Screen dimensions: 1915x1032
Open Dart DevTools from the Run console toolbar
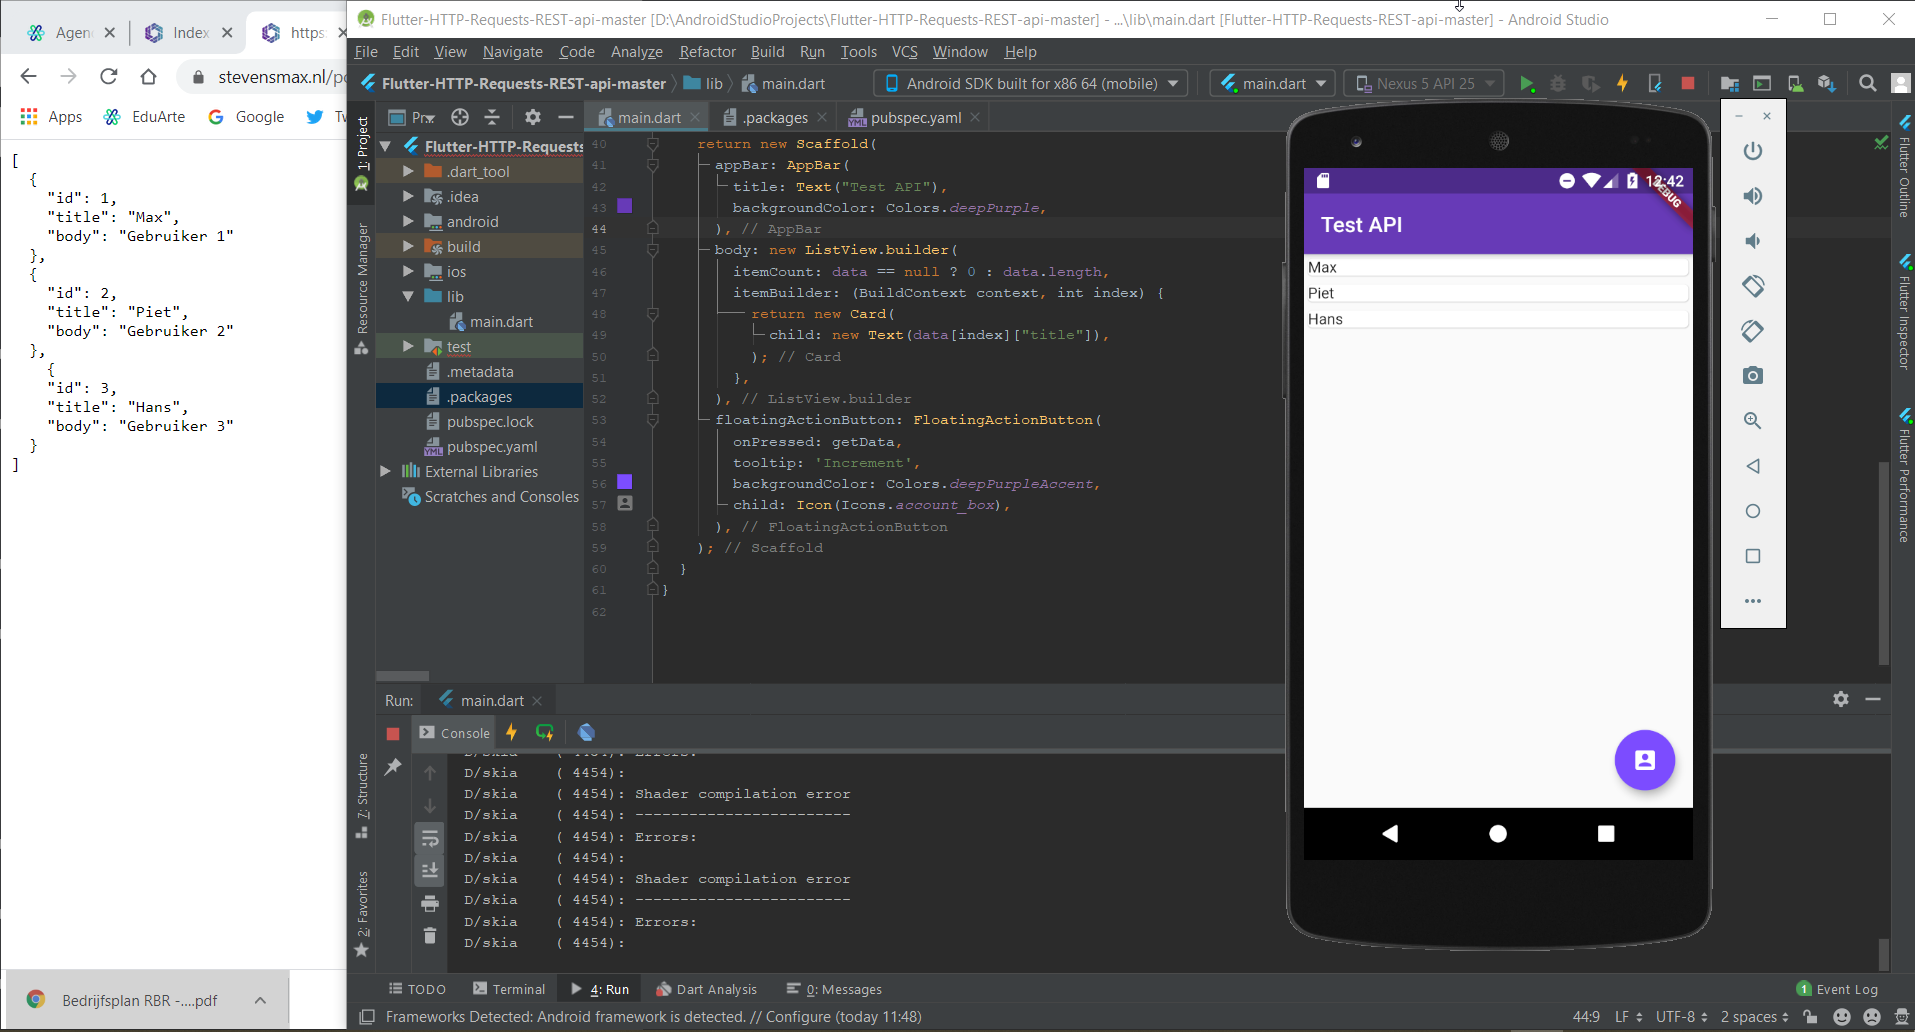[587, 733]
